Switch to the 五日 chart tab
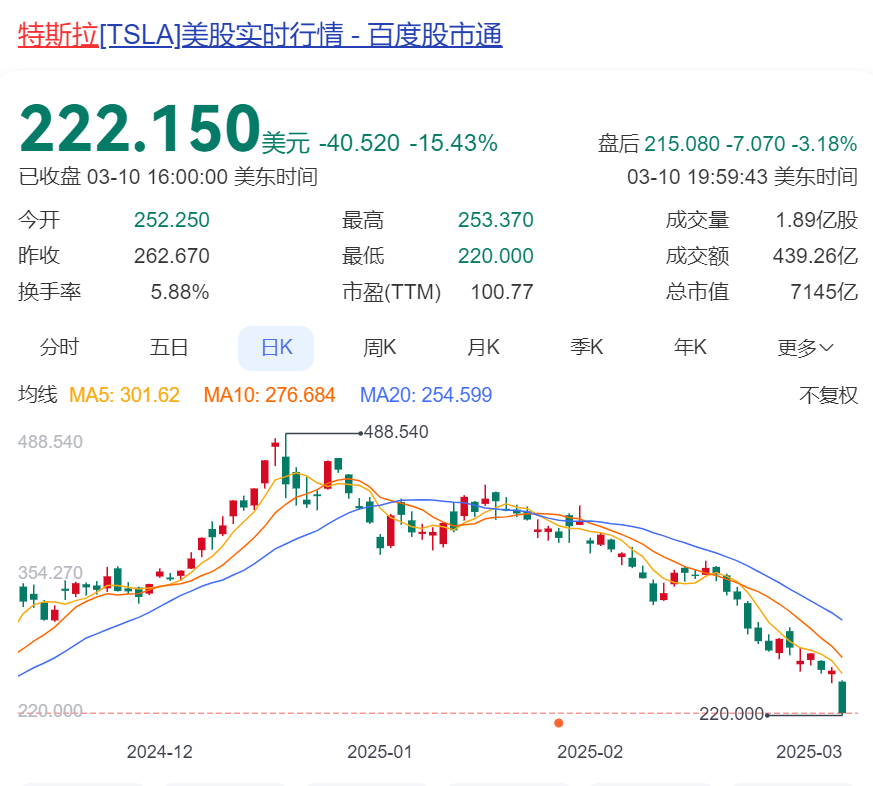Viewport: 873px width, 786px height. [x=168, y=348]
